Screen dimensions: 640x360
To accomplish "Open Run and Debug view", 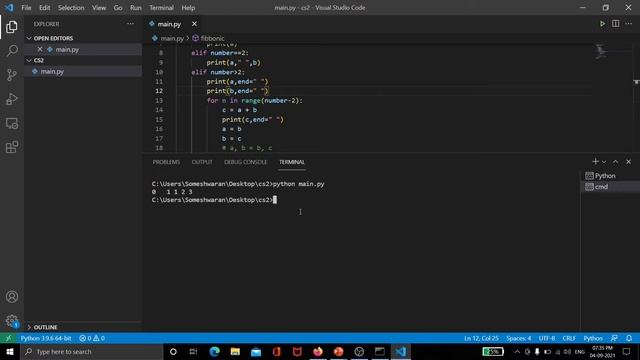I will coord(12,99).
